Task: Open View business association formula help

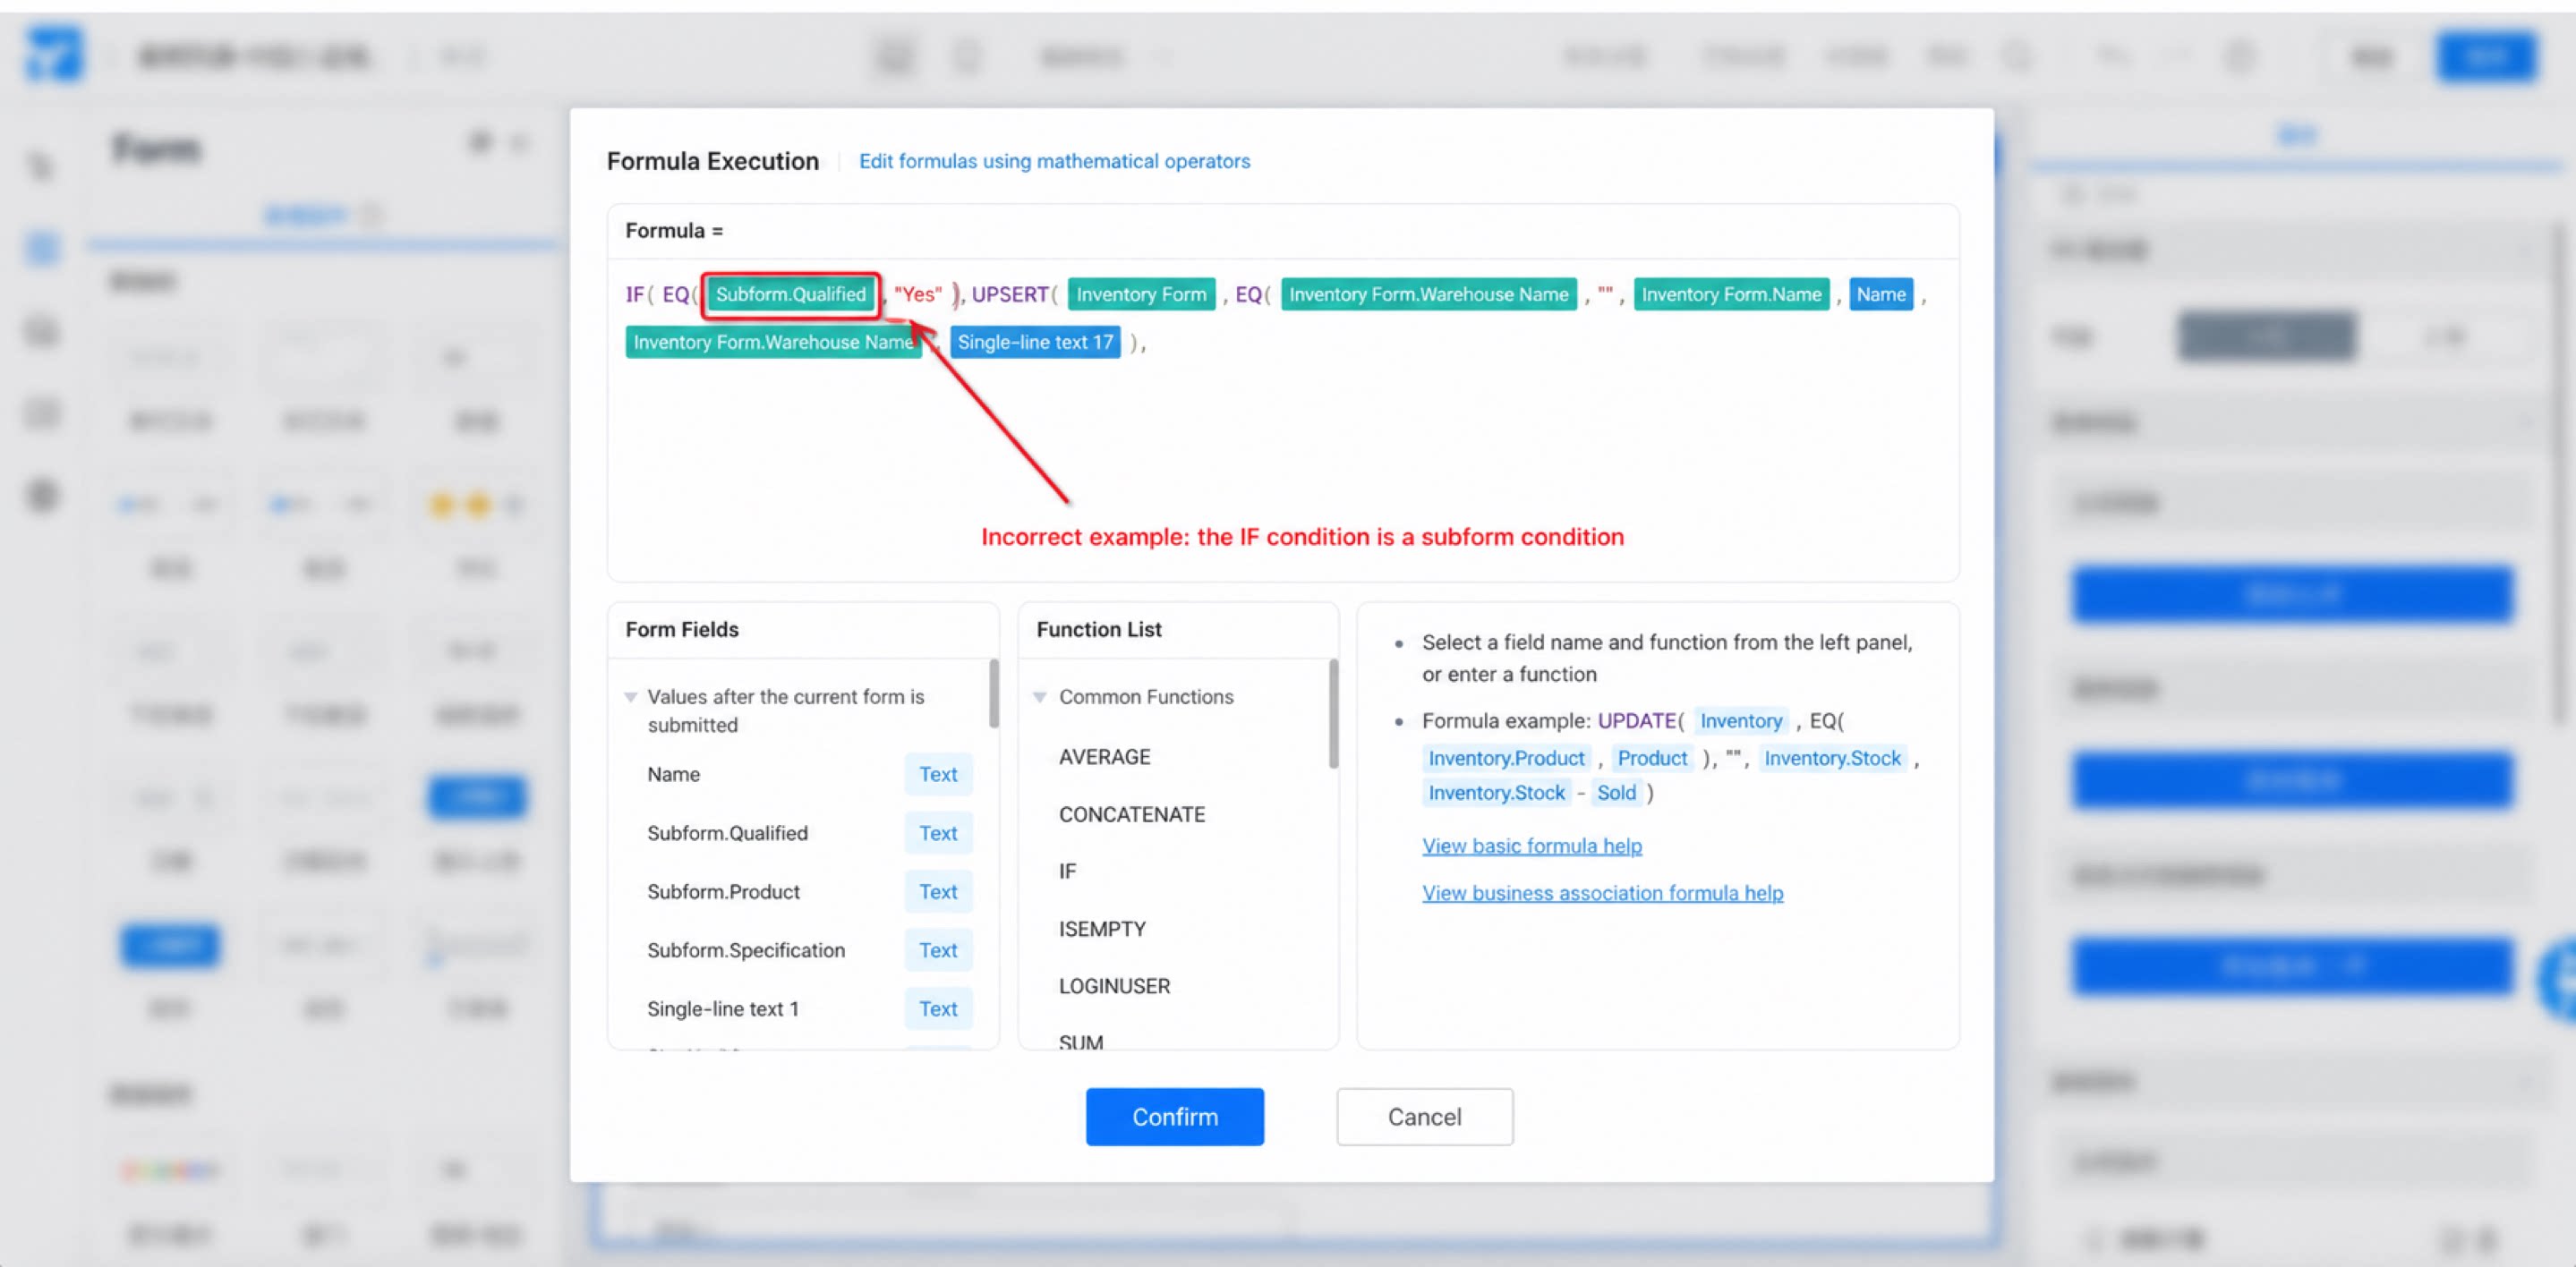Action: 1602,893
